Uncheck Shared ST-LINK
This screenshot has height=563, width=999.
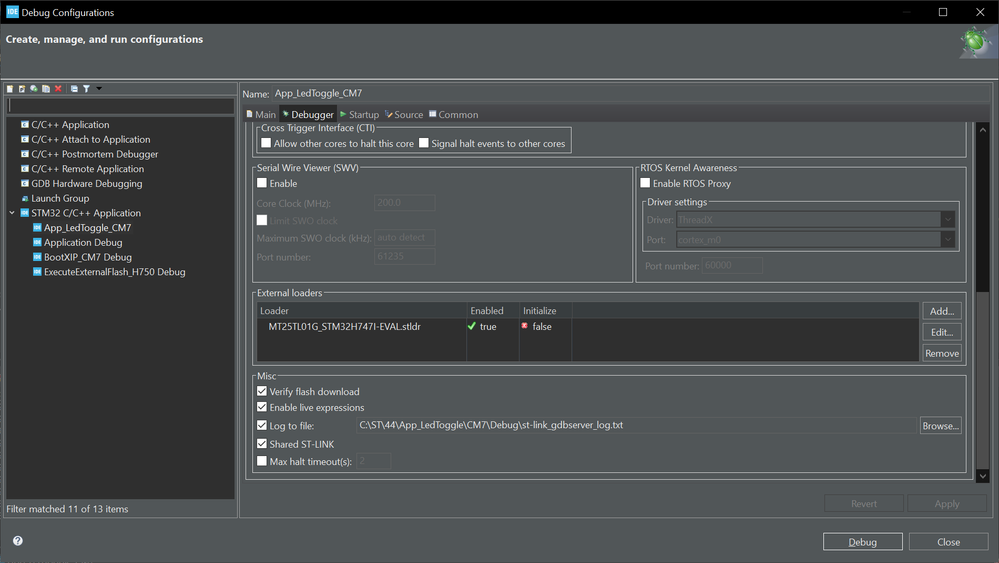tap(262, 444)
